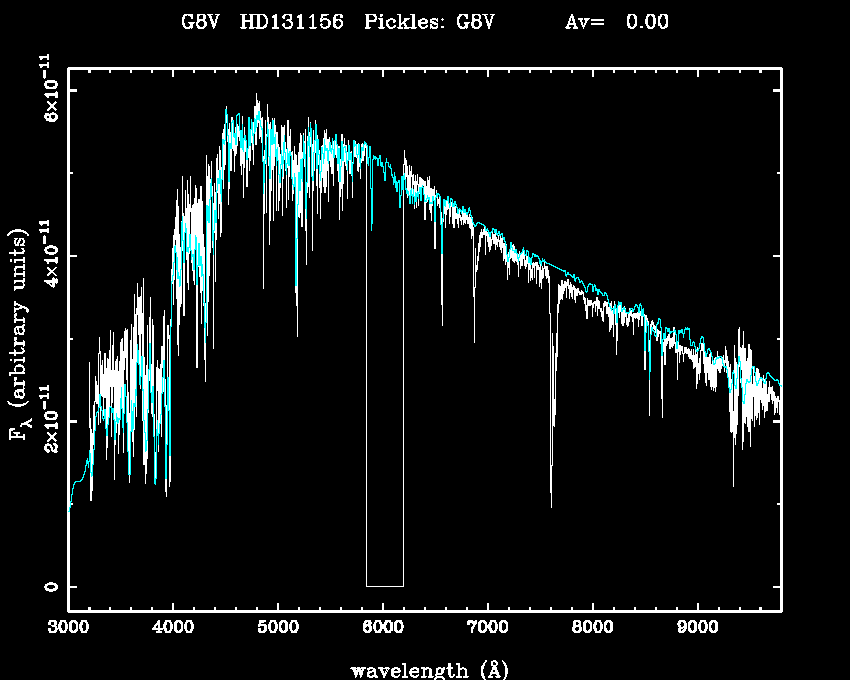Viewport: 850px width, 680px height.
Task: Click the 6000 wavelength tick label
Action: [x=383, y=628]
